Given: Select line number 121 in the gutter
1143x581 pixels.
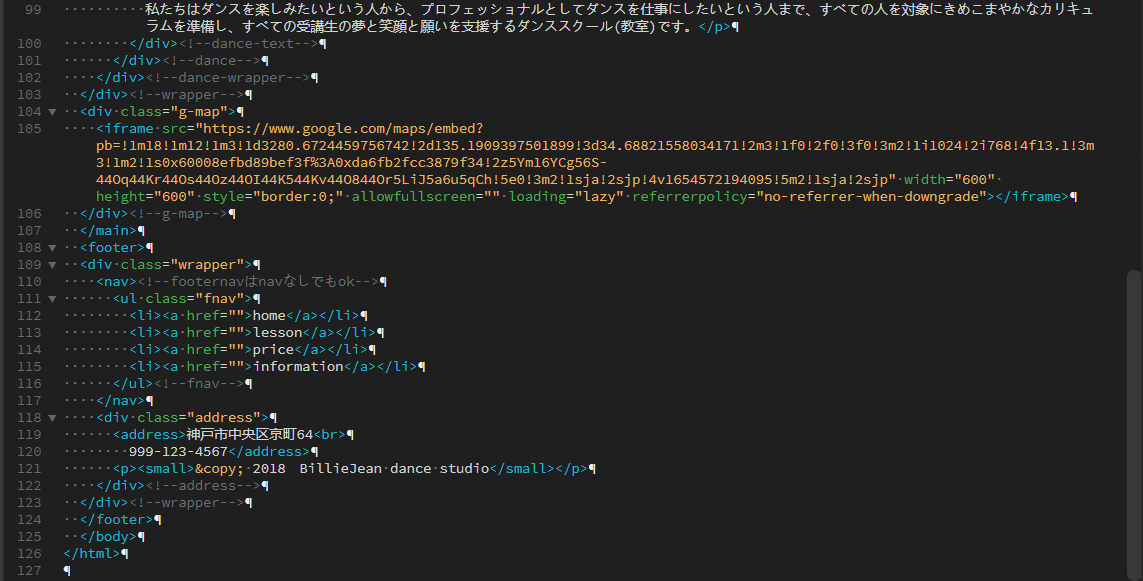Looking at the screenshot, I should coord(30,468).
